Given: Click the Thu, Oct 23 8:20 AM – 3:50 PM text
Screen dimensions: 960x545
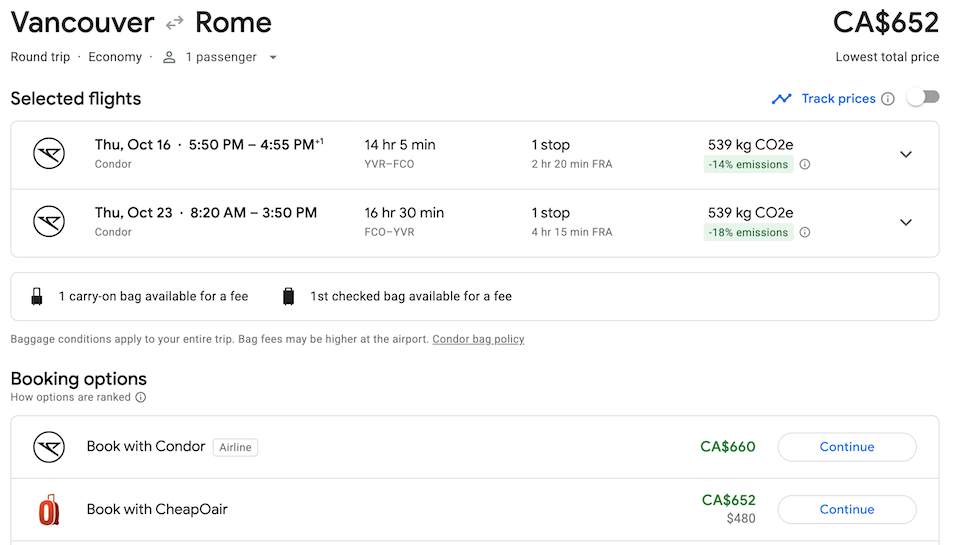Looking at the screenshot, I should pos(206,212).
